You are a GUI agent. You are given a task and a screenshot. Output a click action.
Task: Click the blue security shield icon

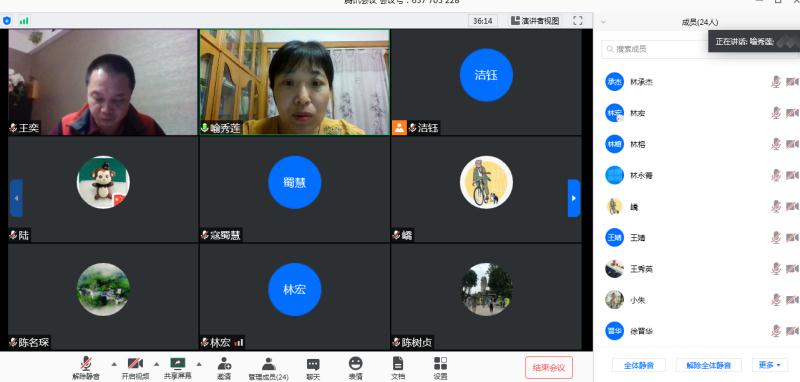tap(7, 21)
